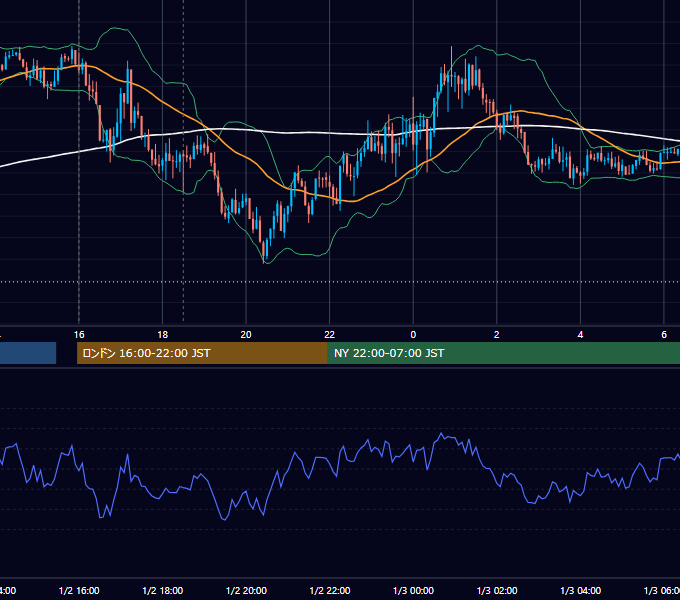680x600 pixels.
Task: Click the 1/3 04:00 time label
Action: click(581, 590)
